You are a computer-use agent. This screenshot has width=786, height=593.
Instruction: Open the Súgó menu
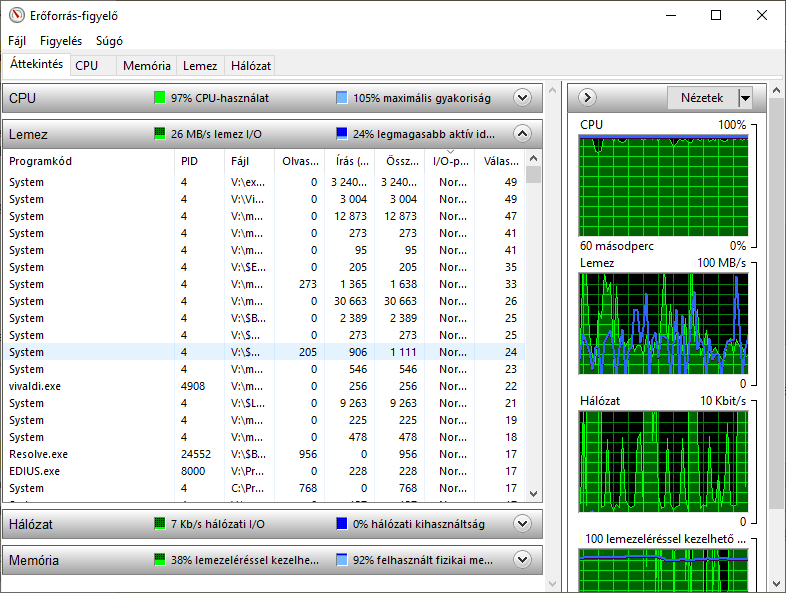pyautogui.click(x=109, y=41)
